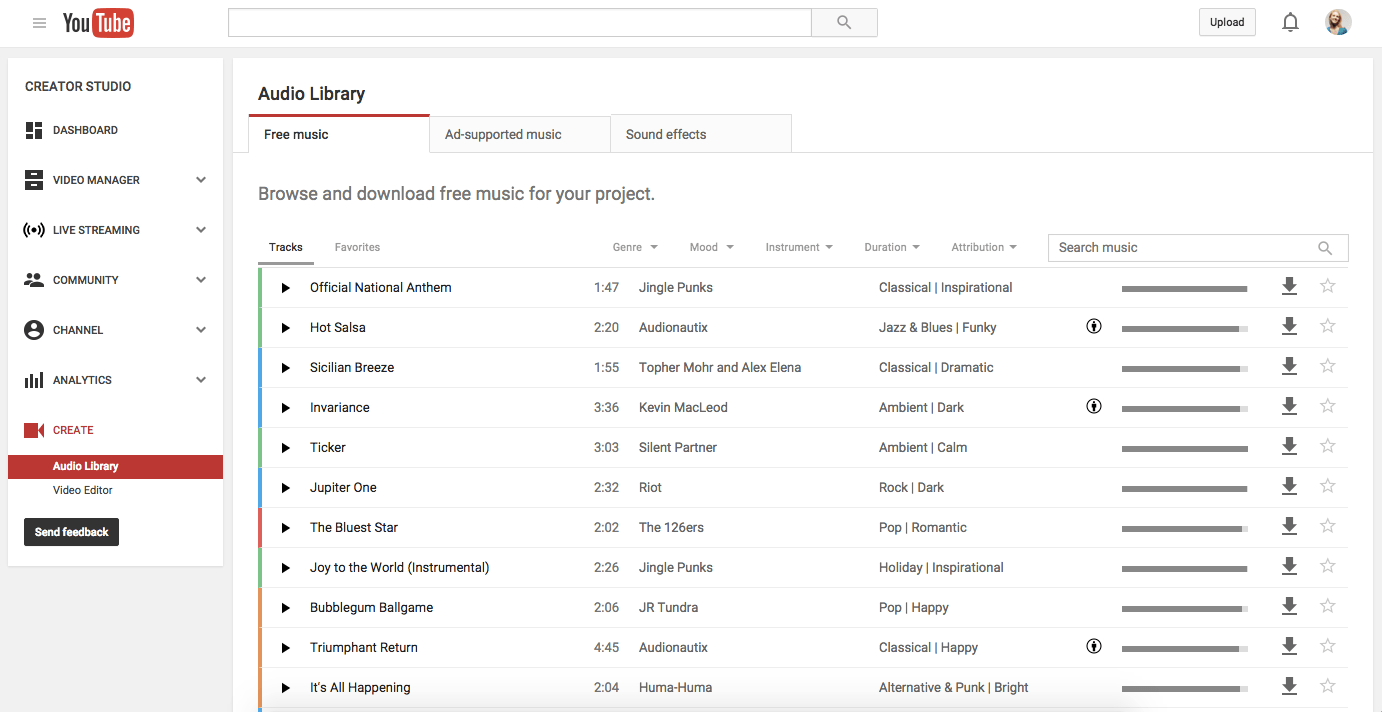The width and height of the screenshot is (1382, 712).
Task: Click the YouTube logo
Action: click(x=98, y=23)
